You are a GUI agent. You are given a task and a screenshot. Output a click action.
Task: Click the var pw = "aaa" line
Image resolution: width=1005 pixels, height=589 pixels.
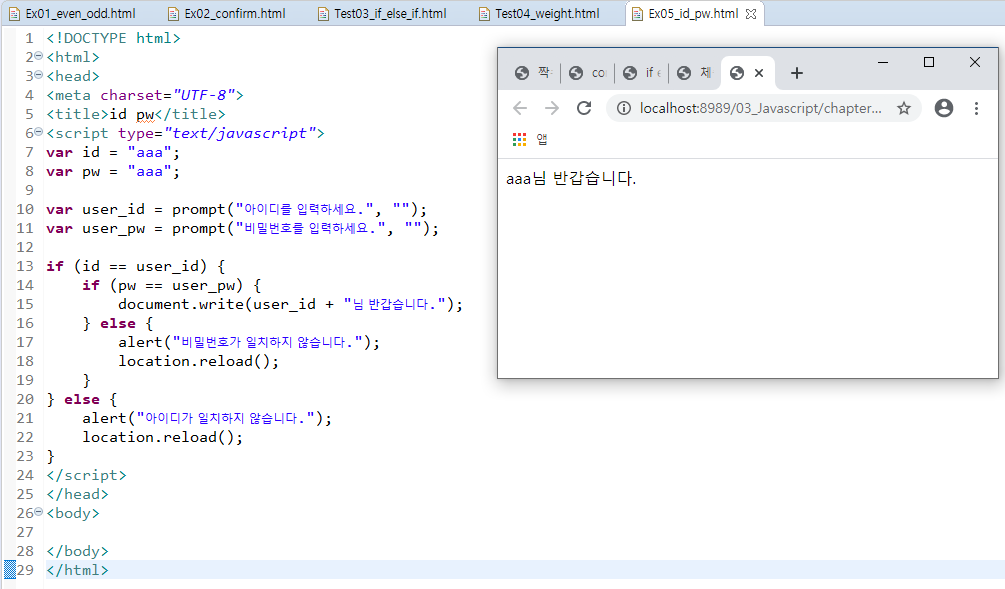click(113, 171)
